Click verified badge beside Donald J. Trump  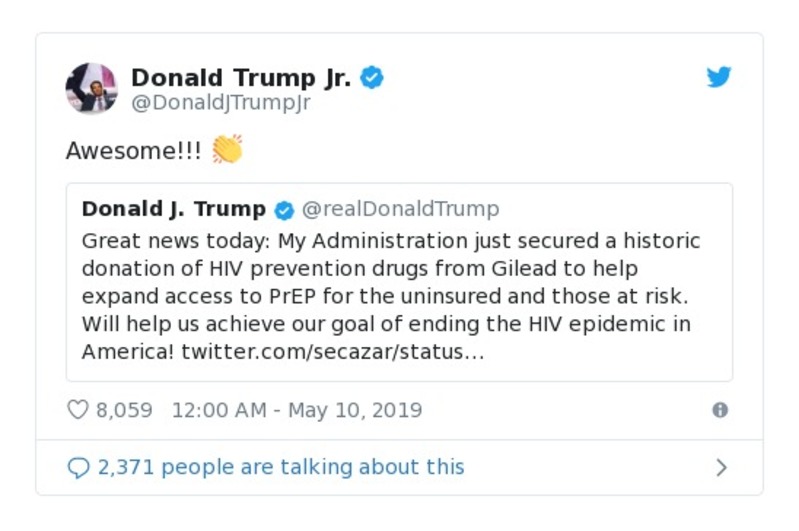[x=284, y=210]
